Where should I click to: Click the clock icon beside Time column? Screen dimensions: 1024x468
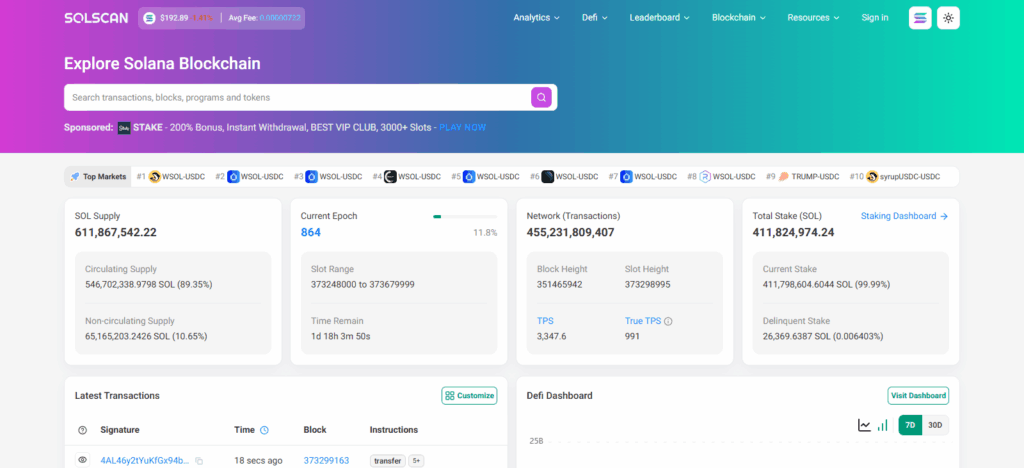(264, 430)
